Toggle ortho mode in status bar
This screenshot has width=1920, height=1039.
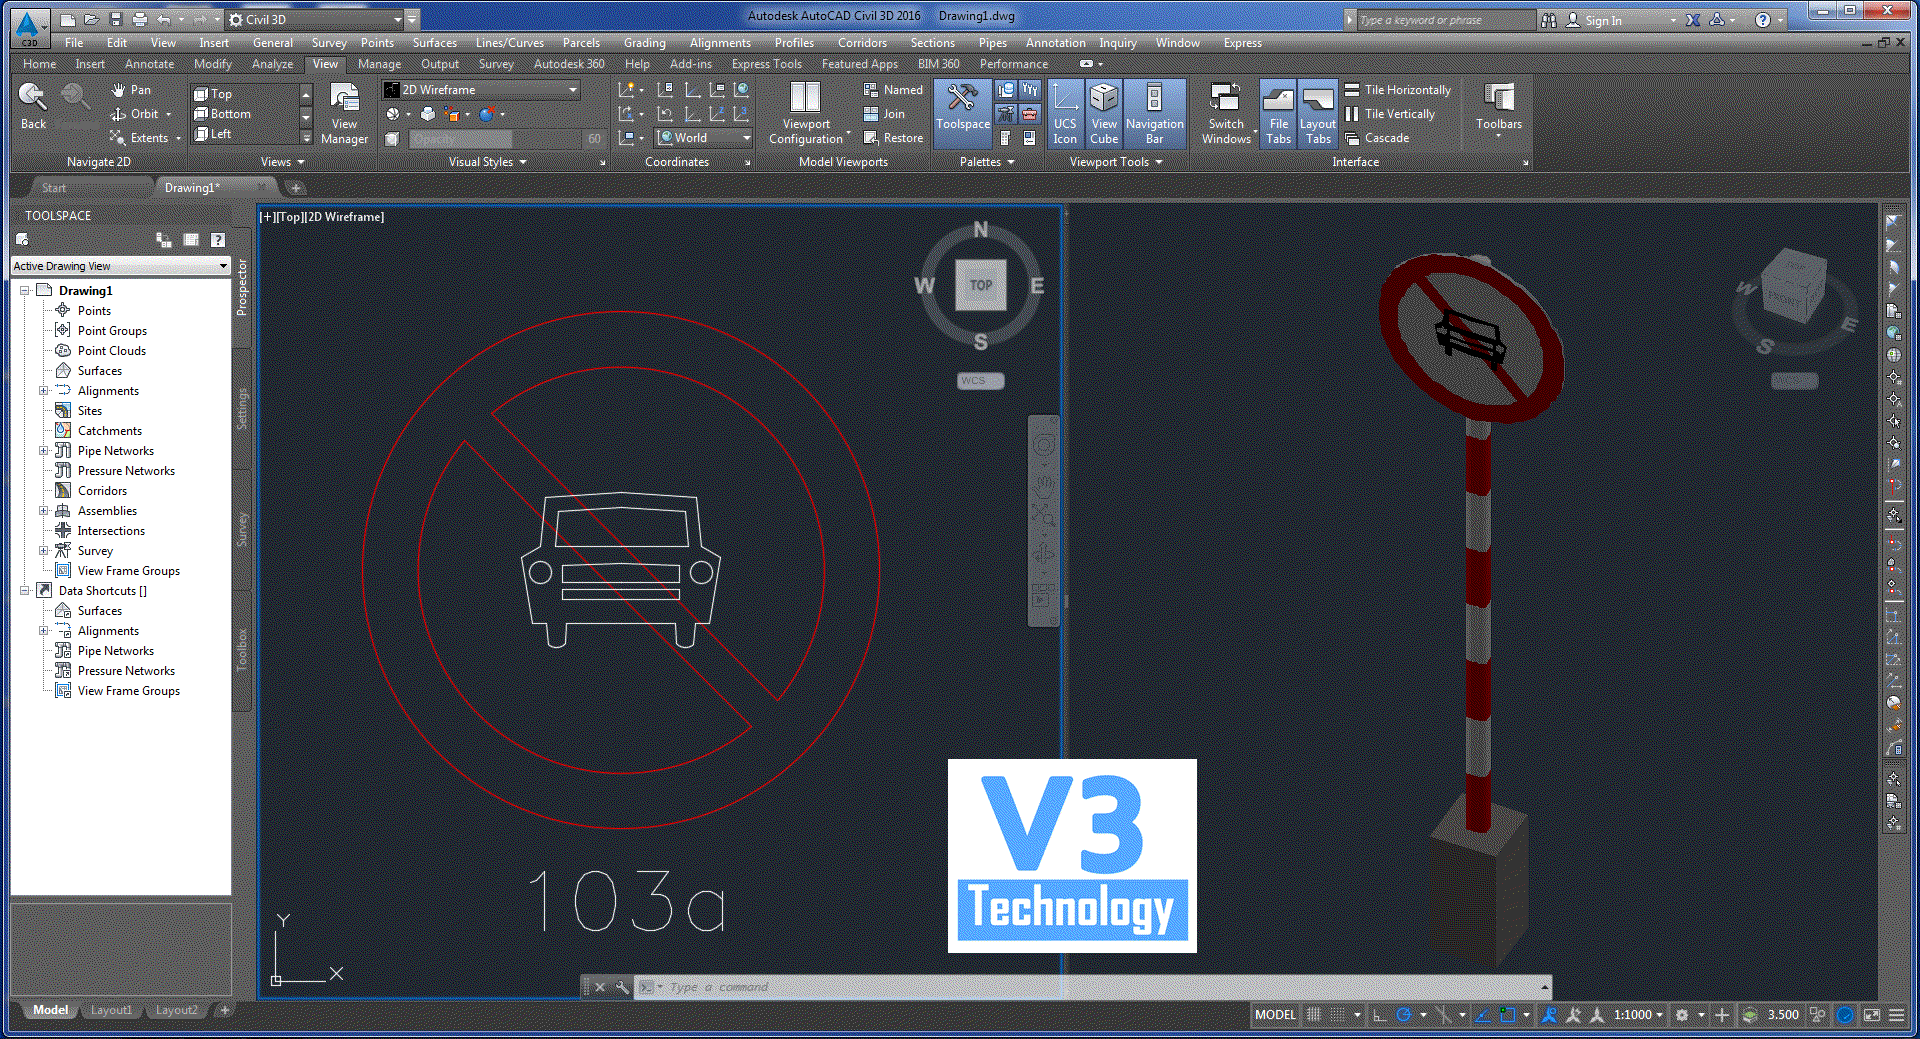pos(1380,1015)
